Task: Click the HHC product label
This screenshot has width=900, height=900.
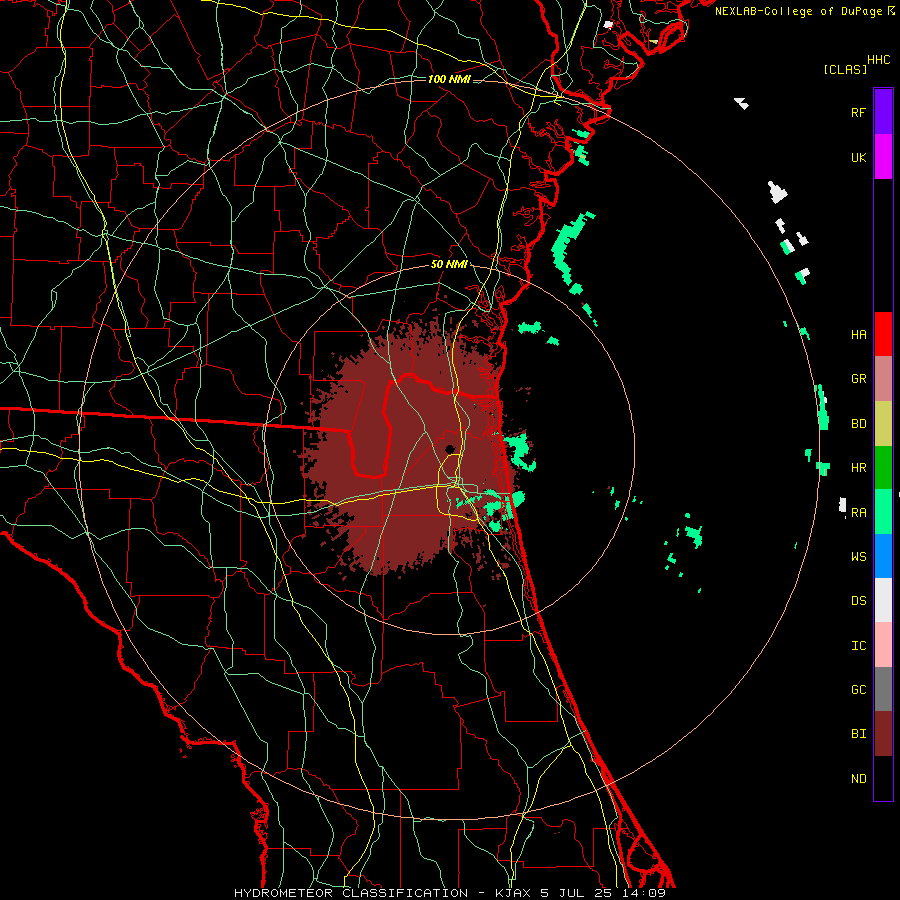Action: point(878,60)
